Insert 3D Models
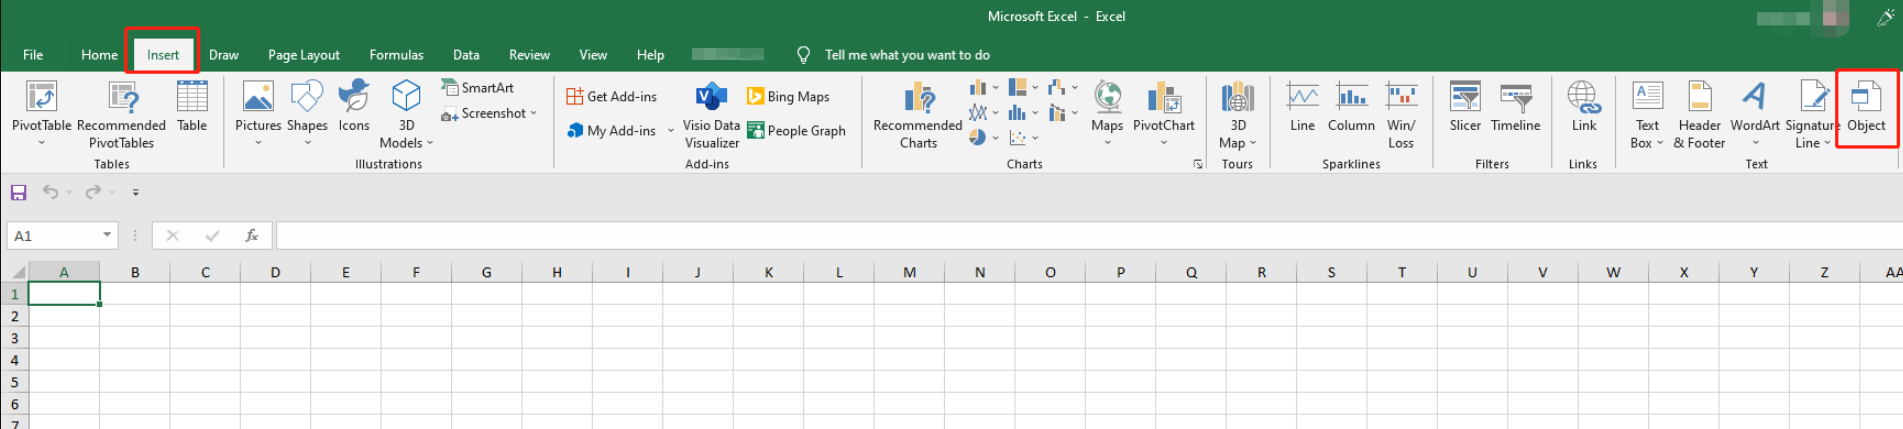The height and width of the screenshot is (429, 1903). coord(406,113)
